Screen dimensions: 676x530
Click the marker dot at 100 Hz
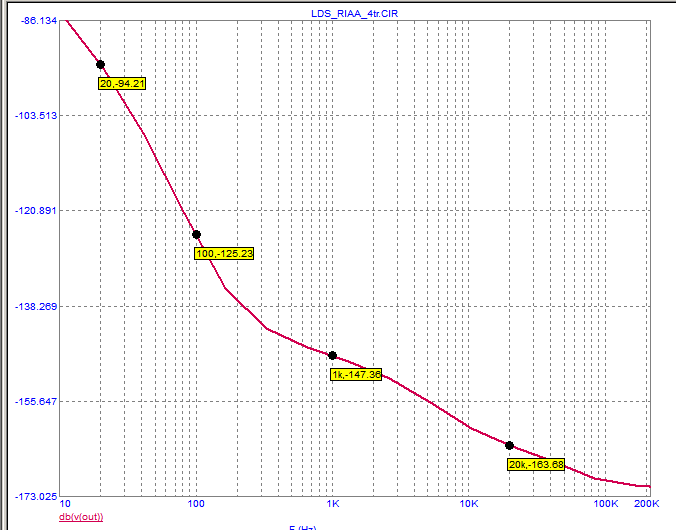click(x=196, y=235)
